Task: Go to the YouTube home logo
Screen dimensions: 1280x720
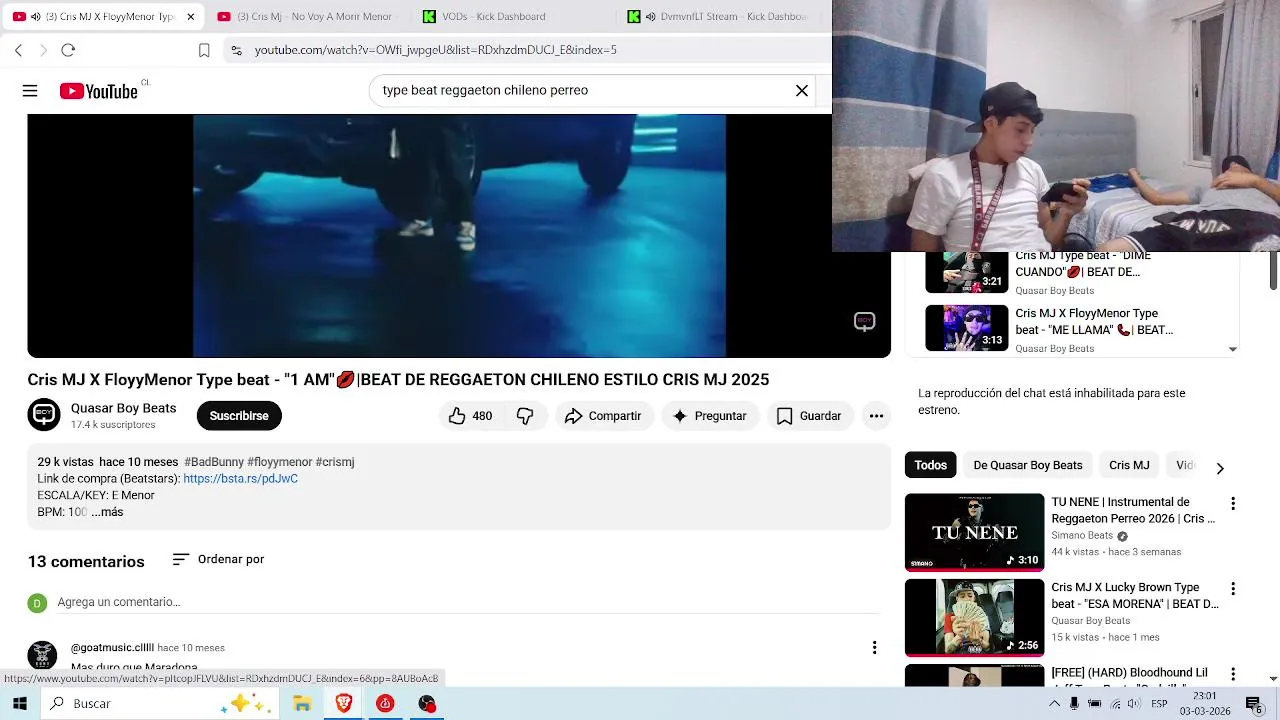Action: [98, 91]
